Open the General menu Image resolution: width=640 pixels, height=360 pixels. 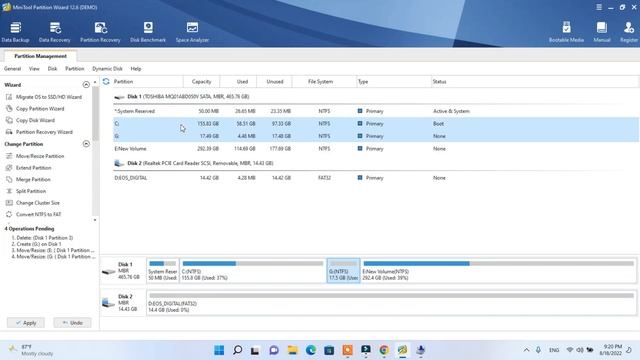coord(12,69)
